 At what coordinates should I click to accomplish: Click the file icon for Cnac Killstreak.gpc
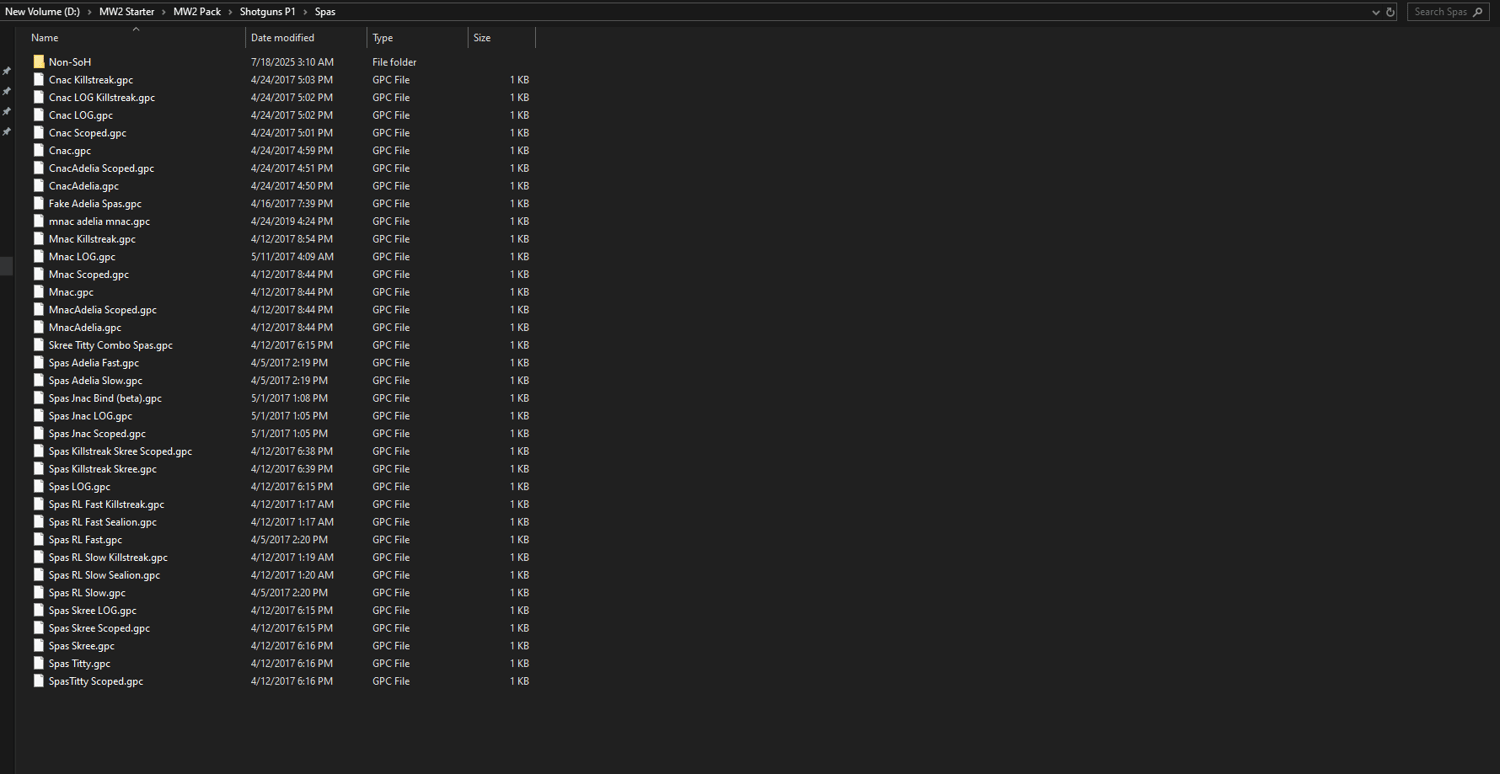click(39, 80)
